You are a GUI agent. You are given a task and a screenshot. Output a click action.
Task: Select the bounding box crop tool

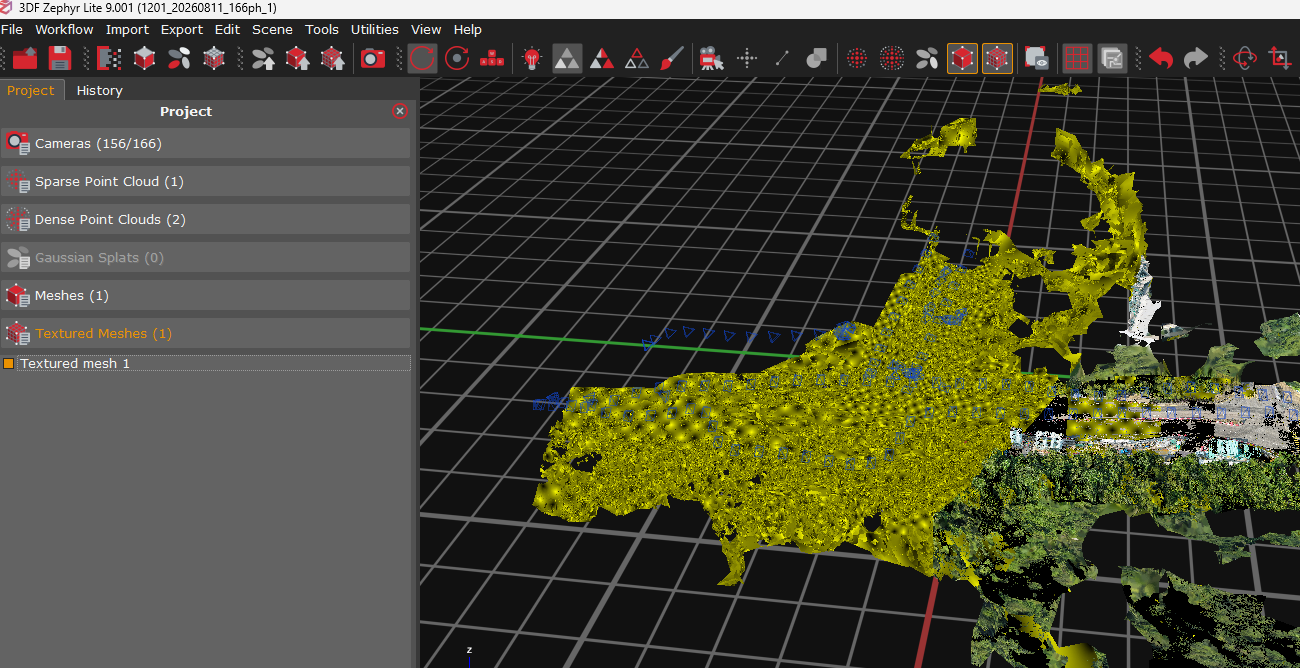[x=1279, y=58]
